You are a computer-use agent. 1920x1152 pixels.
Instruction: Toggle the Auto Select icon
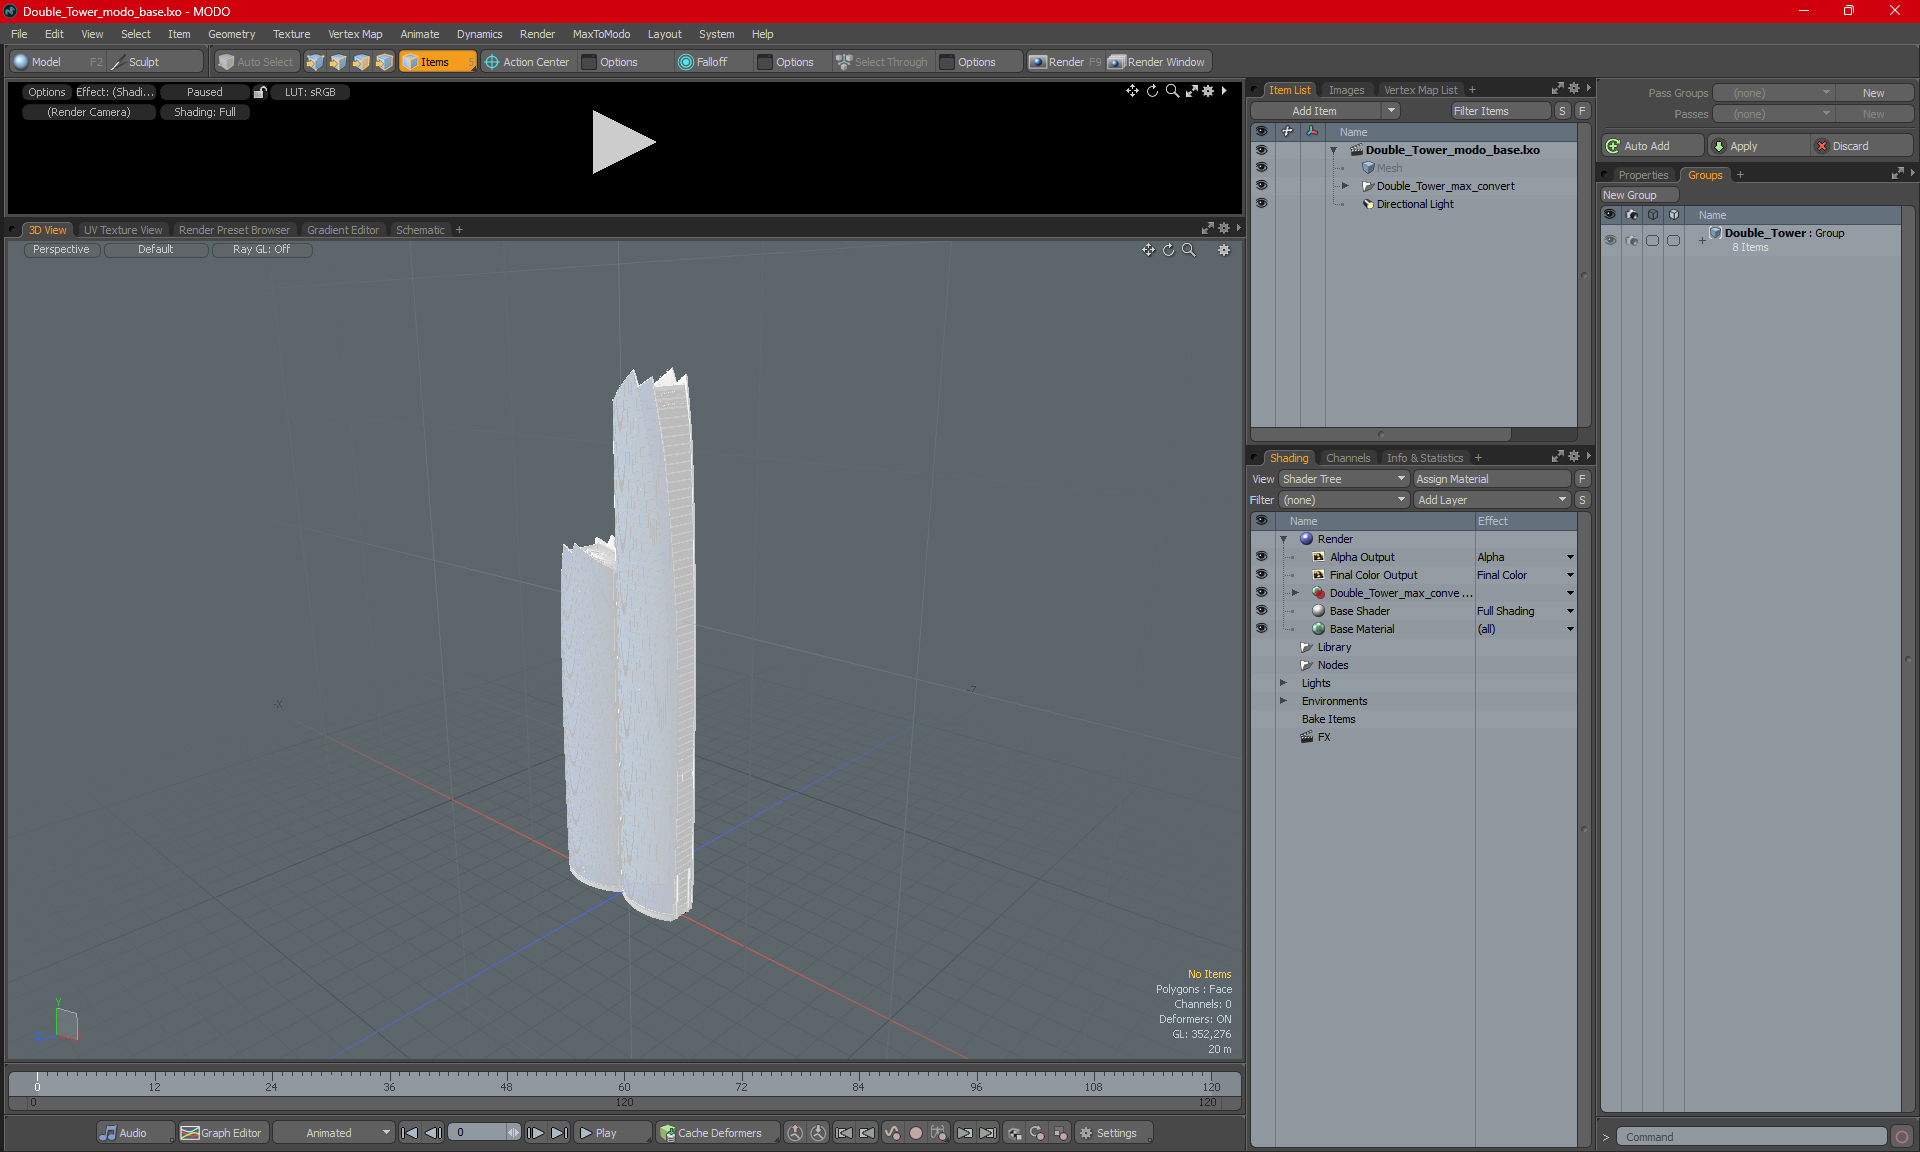(256, 62)
